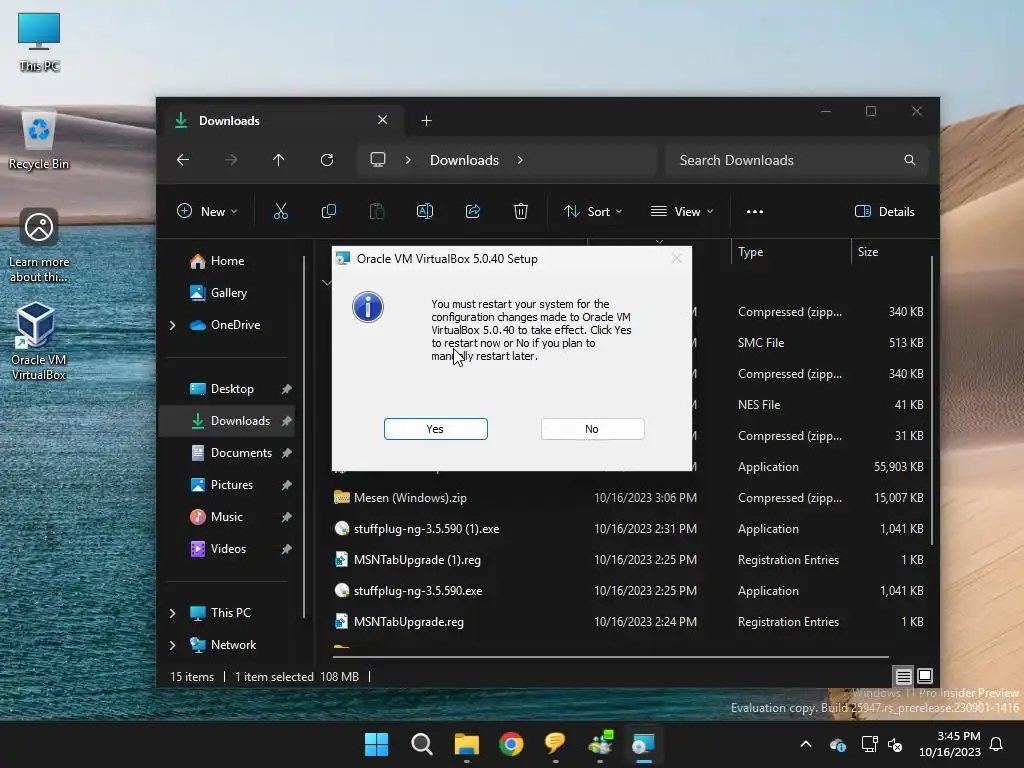Open the View dropdown menu
The image size is (1024, 768).
tap(682, 211)
